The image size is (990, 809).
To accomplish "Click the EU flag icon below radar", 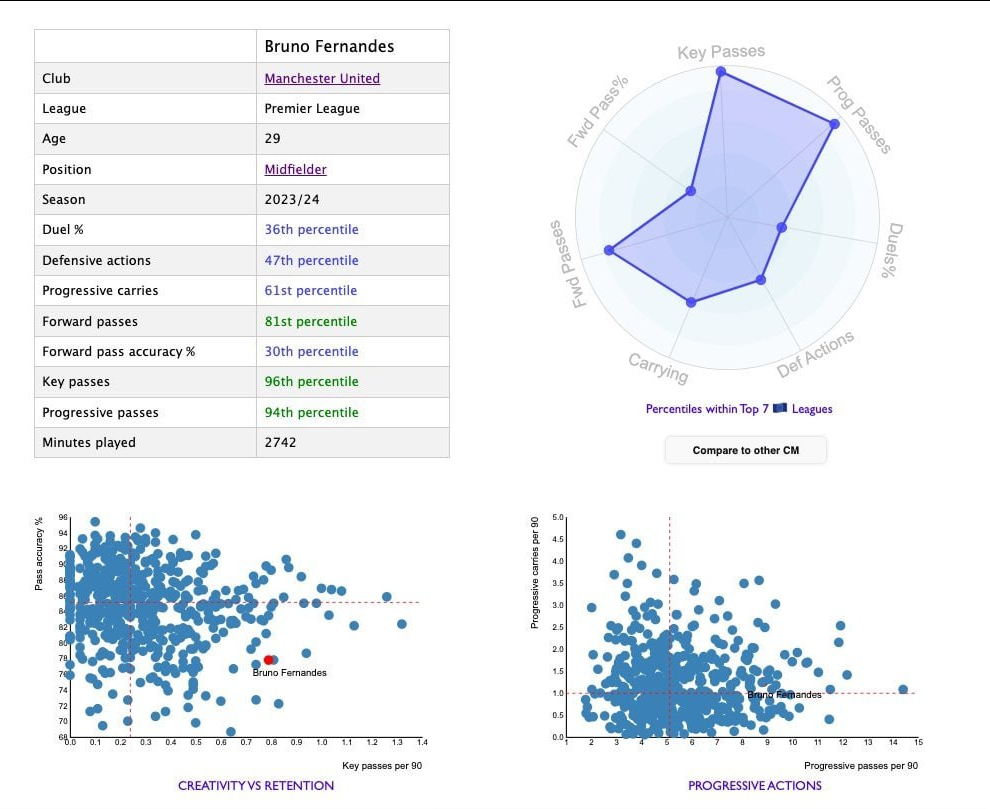I will 779,408.
